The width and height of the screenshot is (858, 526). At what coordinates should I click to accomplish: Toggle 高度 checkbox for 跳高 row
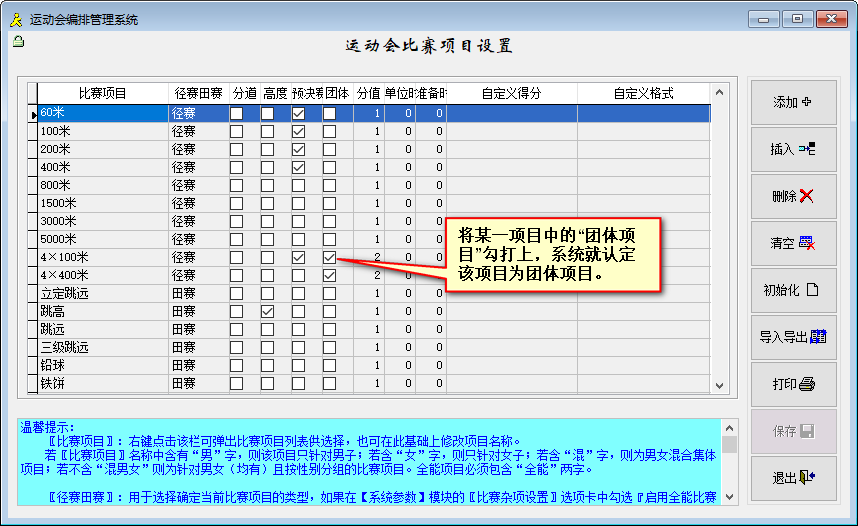(268, 312)
